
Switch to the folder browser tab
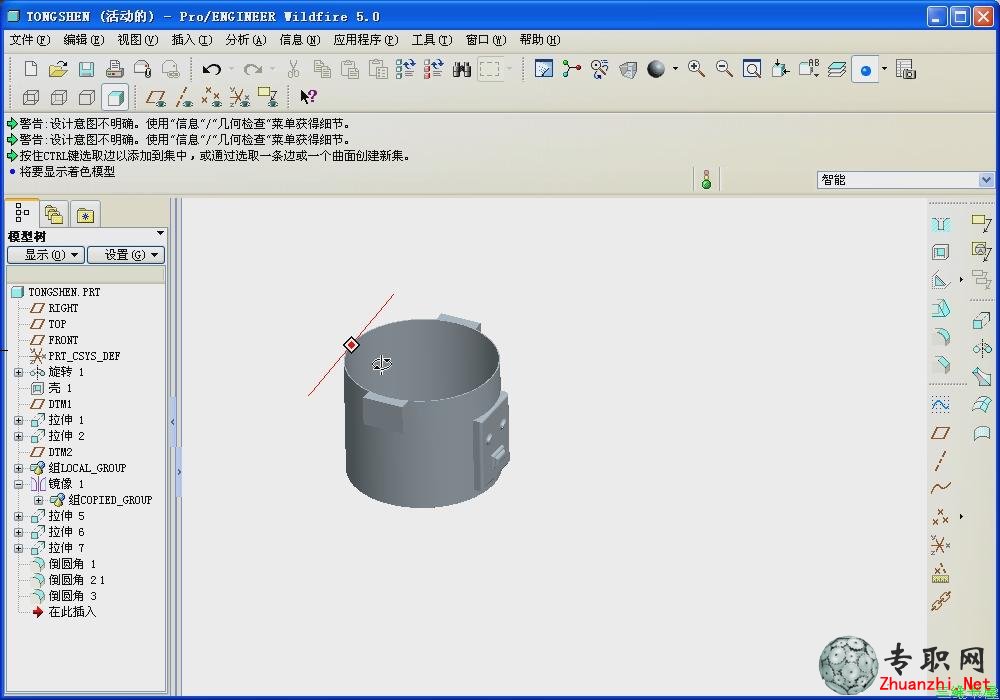click(54, 215)
